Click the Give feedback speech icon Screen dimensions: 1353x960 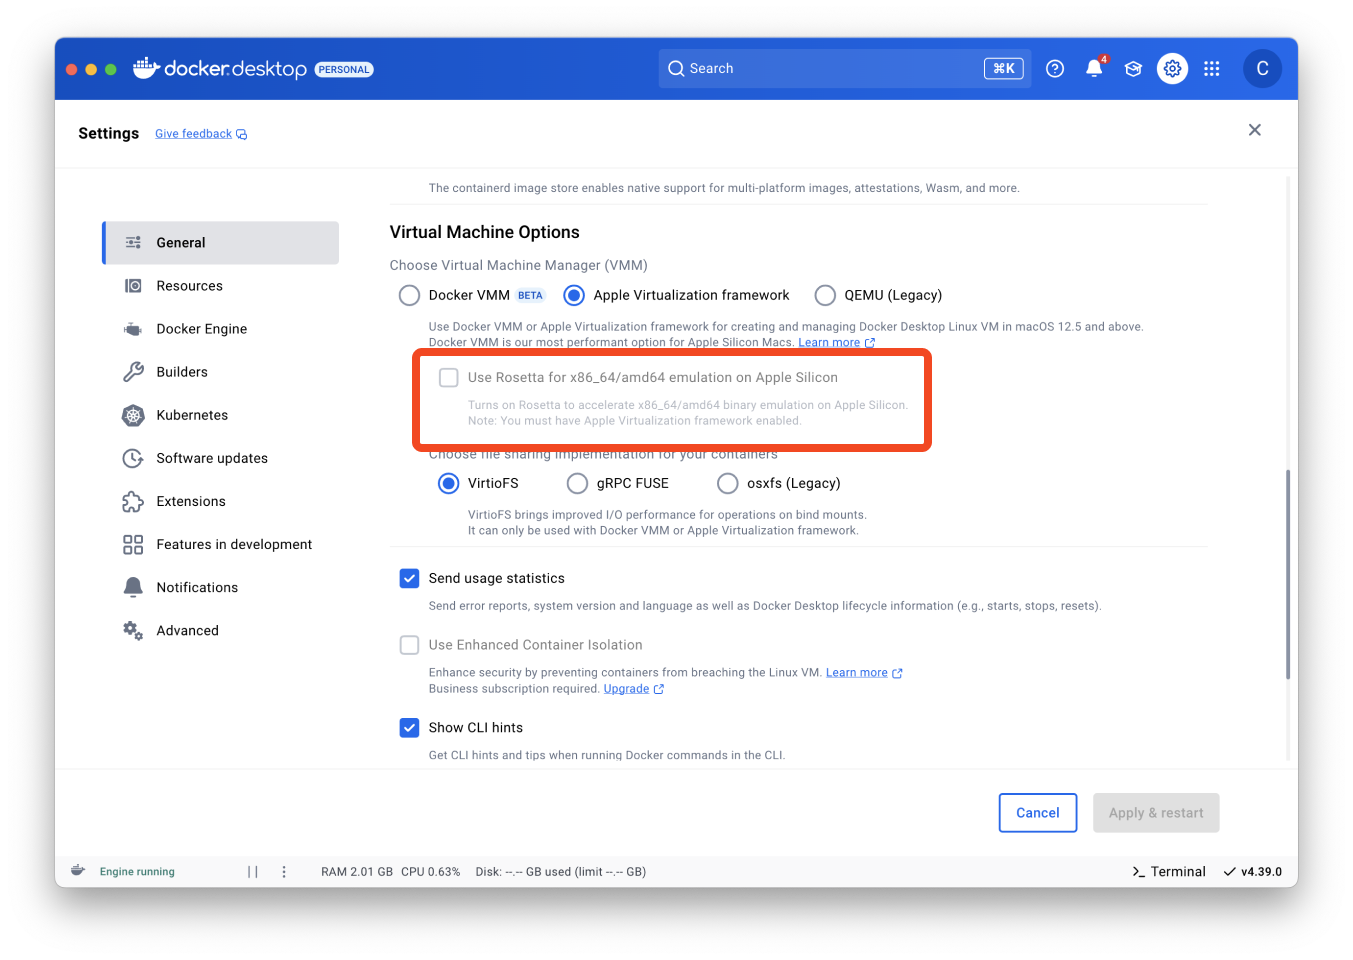pos(241,134)
